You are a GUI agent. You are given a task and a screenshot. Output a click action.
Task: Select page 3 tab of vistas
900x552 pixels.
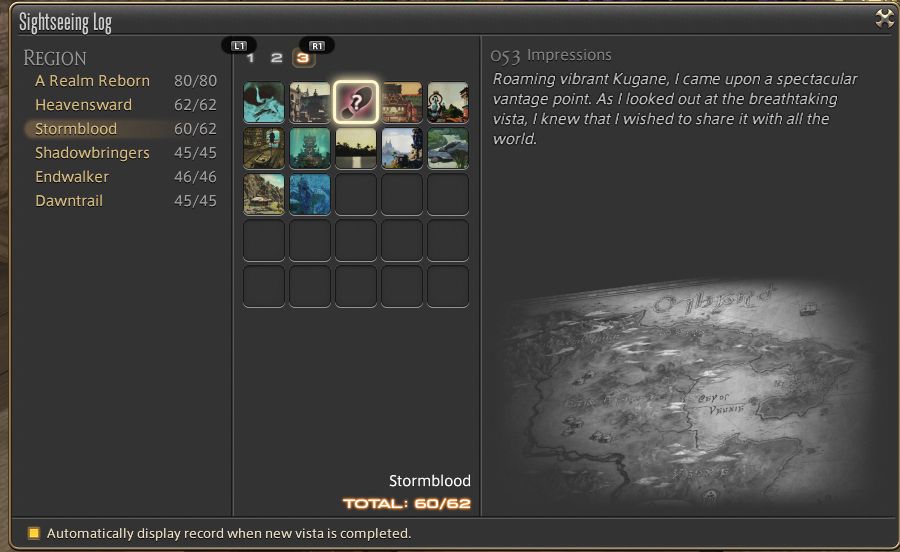(304, 57)
